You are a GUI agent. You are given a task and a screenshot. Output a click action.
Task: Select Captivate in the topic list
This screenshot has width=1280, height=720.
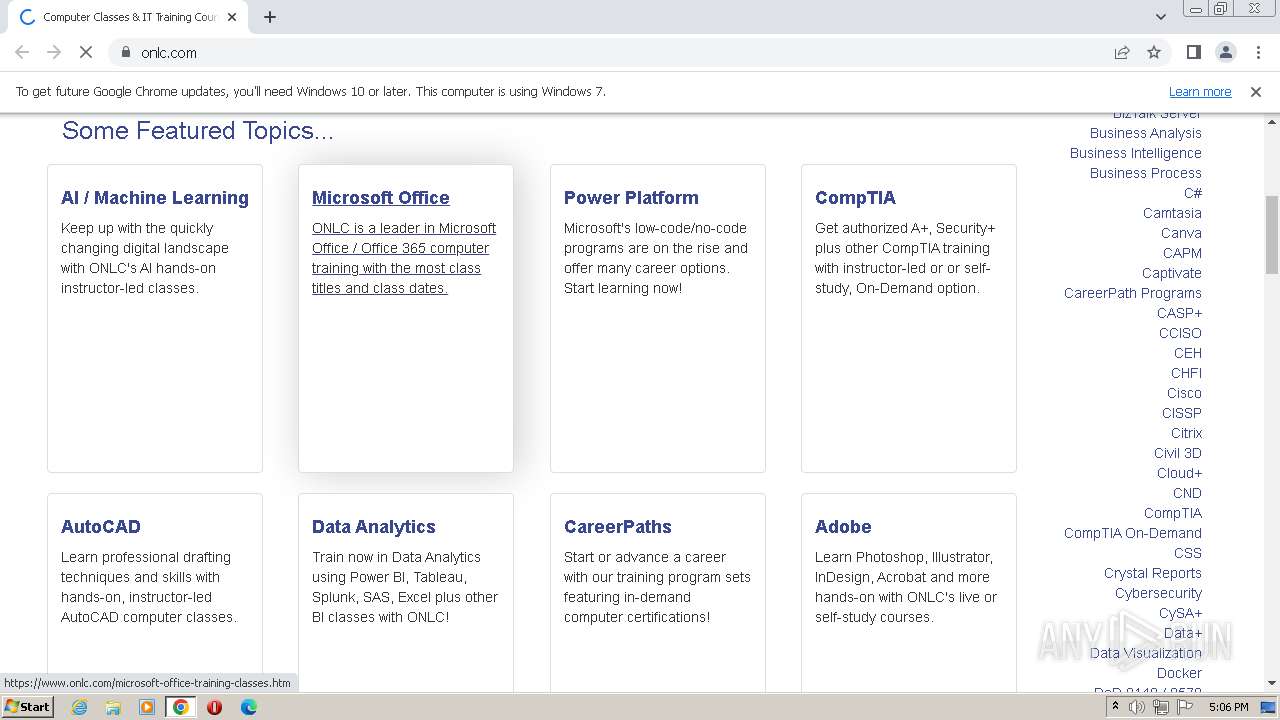pyautogui.click(x=1172, y=273)
